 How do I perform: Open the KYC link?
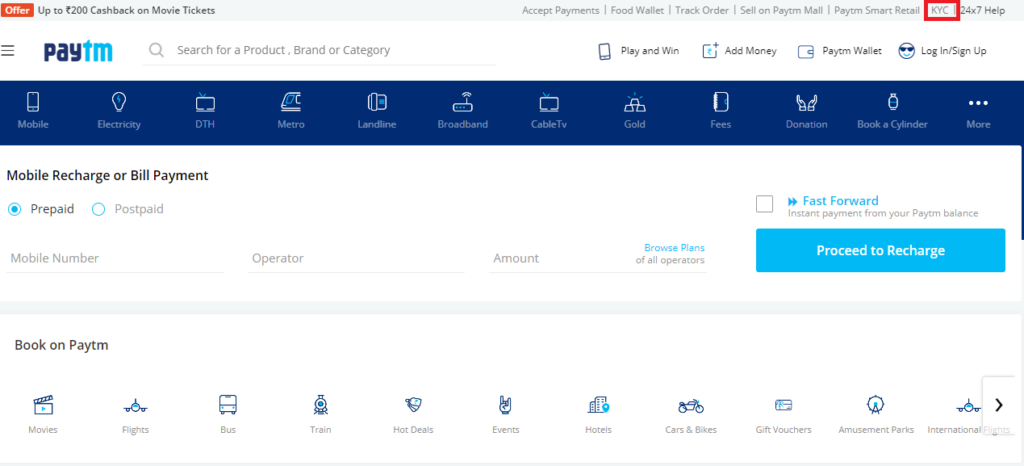point(940,10)
